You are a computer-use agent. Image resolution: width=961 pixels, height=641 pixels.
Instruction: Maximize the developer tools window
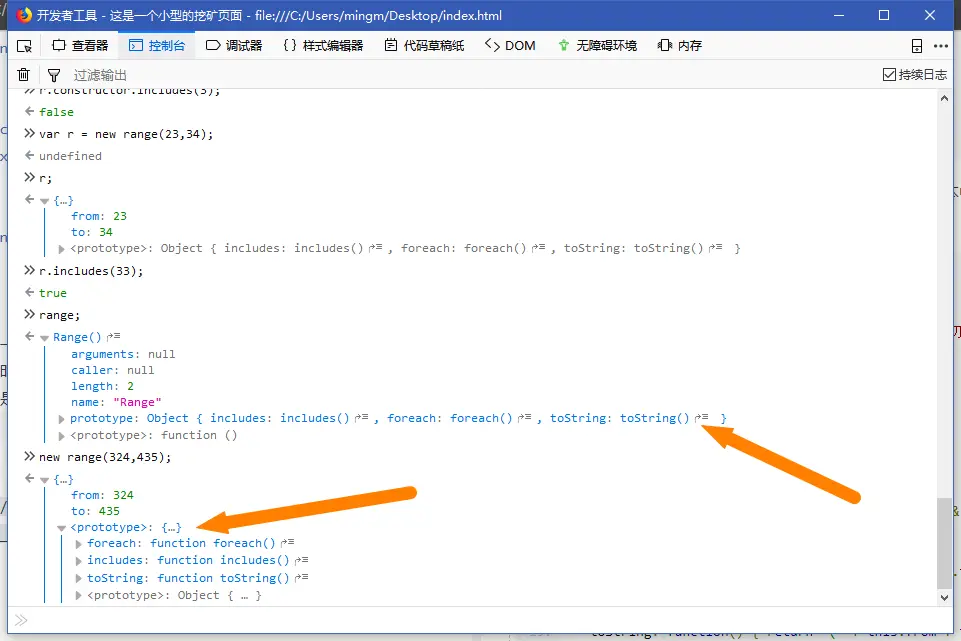(x=884, y=15)
